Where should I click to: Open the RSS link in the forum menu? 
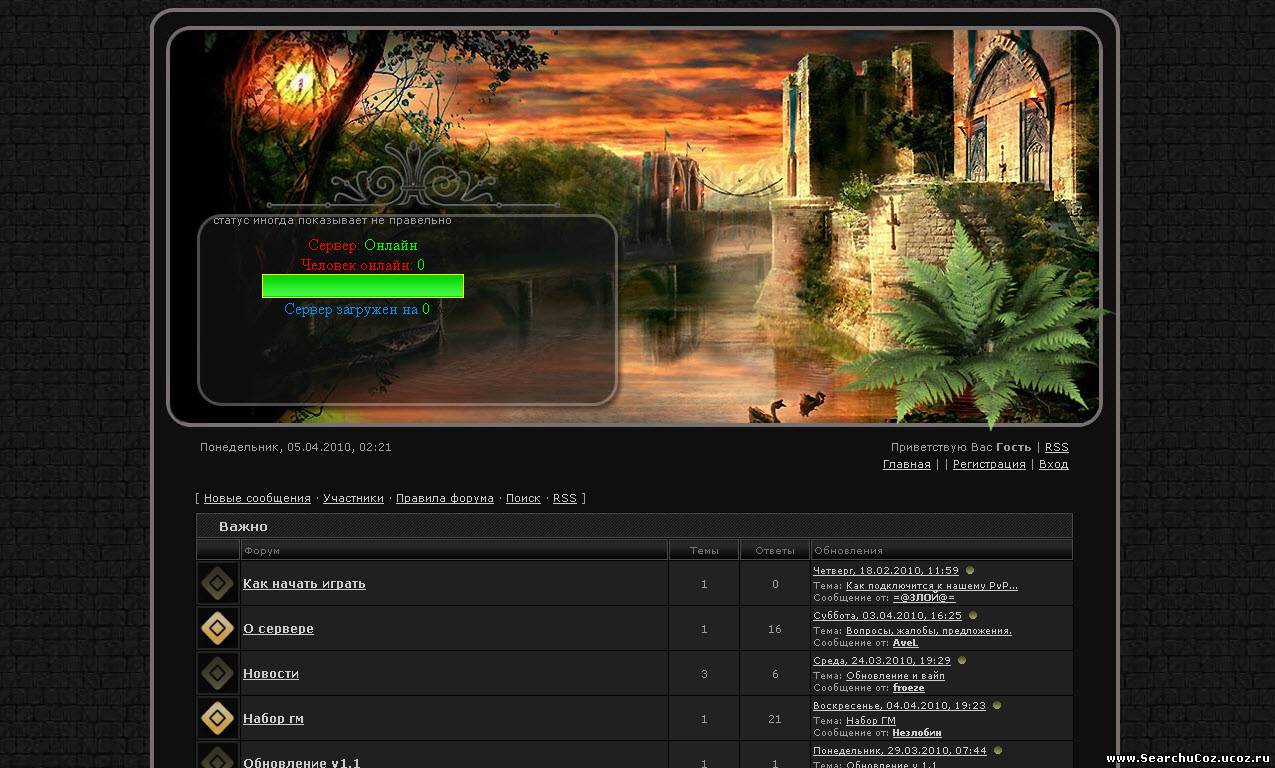tap(565, 498)
